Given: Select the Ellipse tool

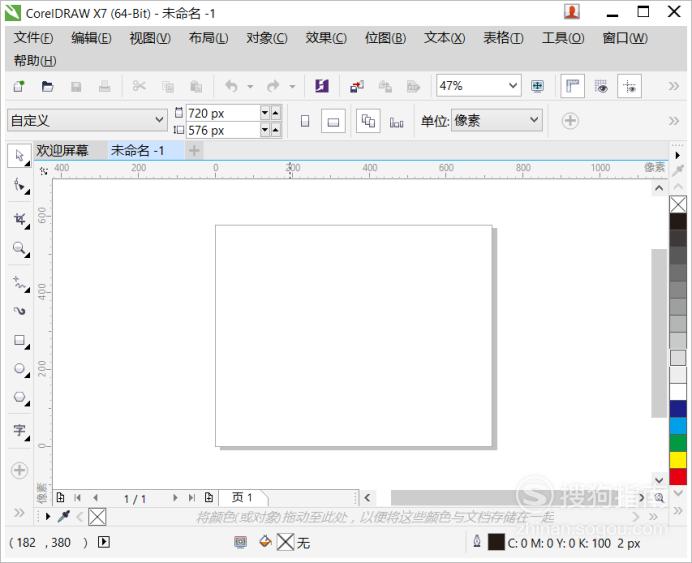Looking at the screenshot, I should click(20, 369).
